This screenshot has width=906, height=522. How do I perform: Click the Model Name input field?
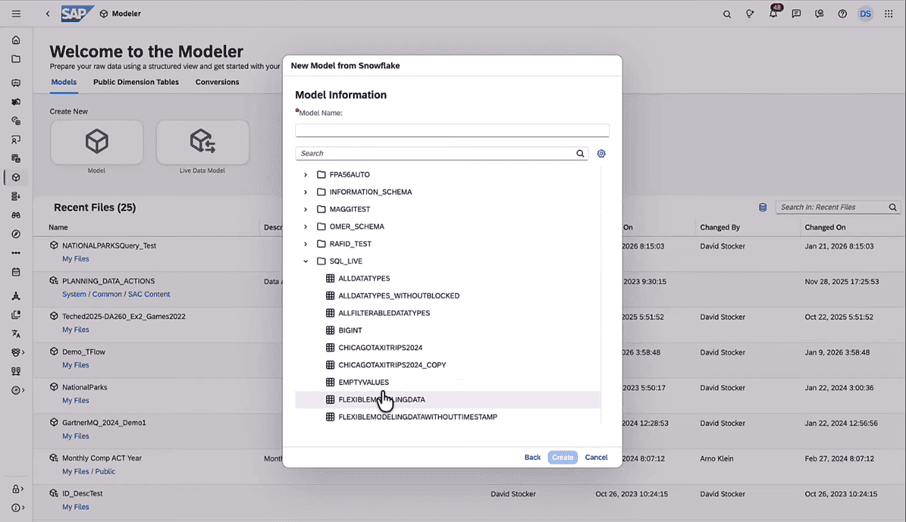pyautogui.click(x=452, y=130)
